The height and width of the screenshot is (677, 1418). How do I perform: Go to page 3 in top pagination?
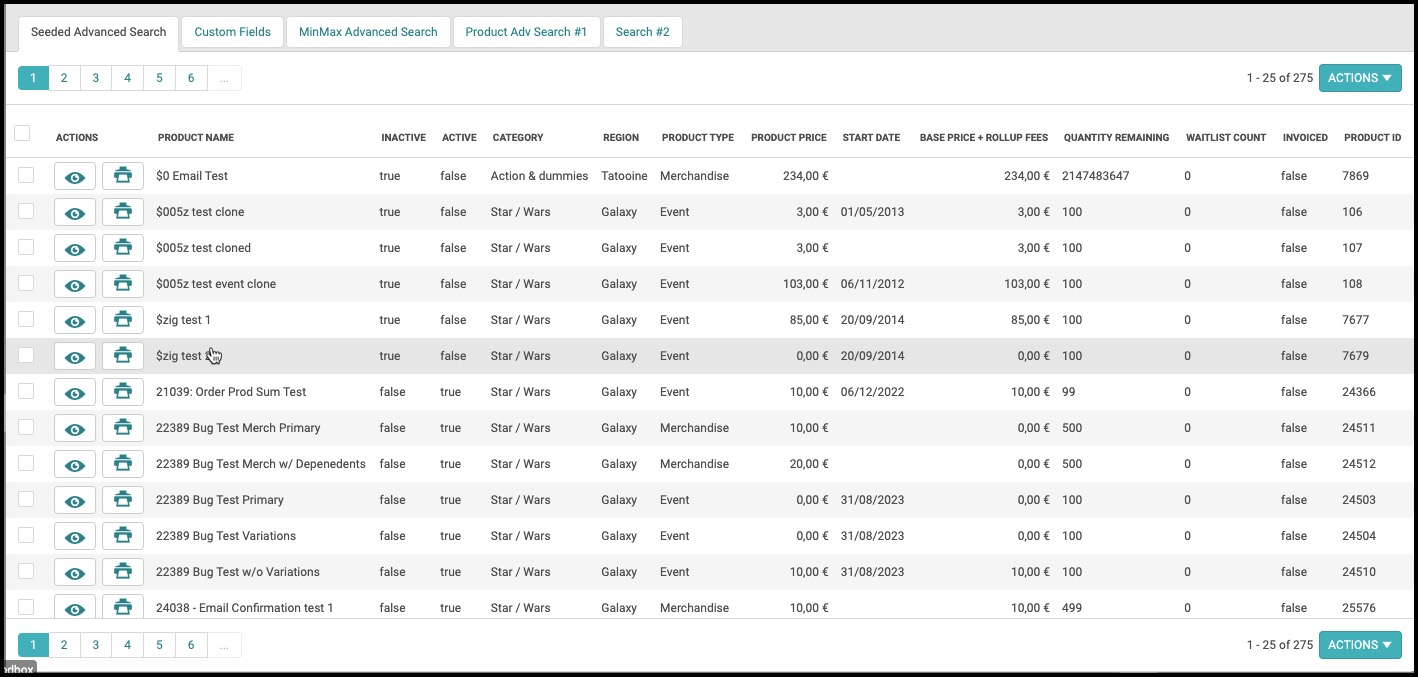[x=96, y=78]
